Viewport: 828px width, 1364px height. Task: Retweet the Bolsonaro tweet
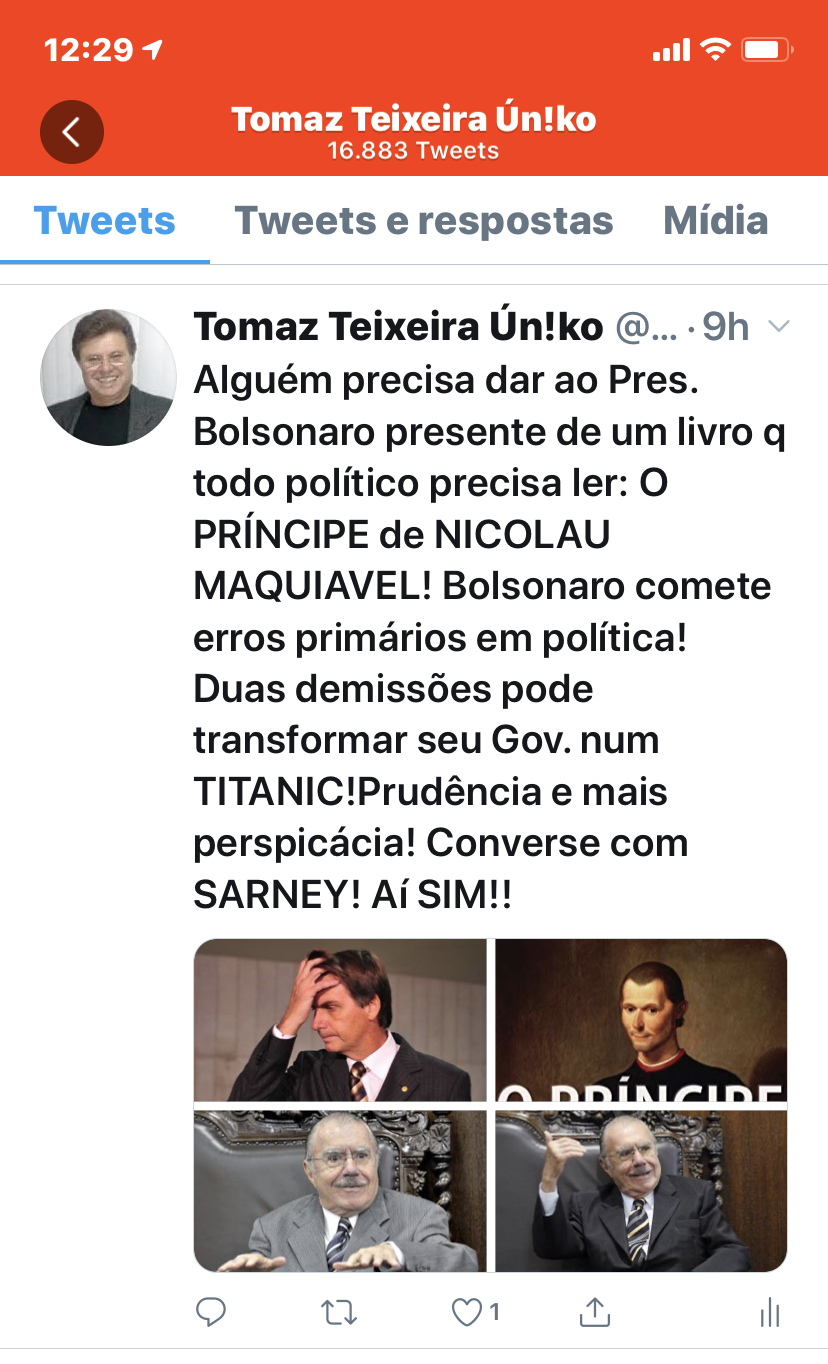point(339,1311)
